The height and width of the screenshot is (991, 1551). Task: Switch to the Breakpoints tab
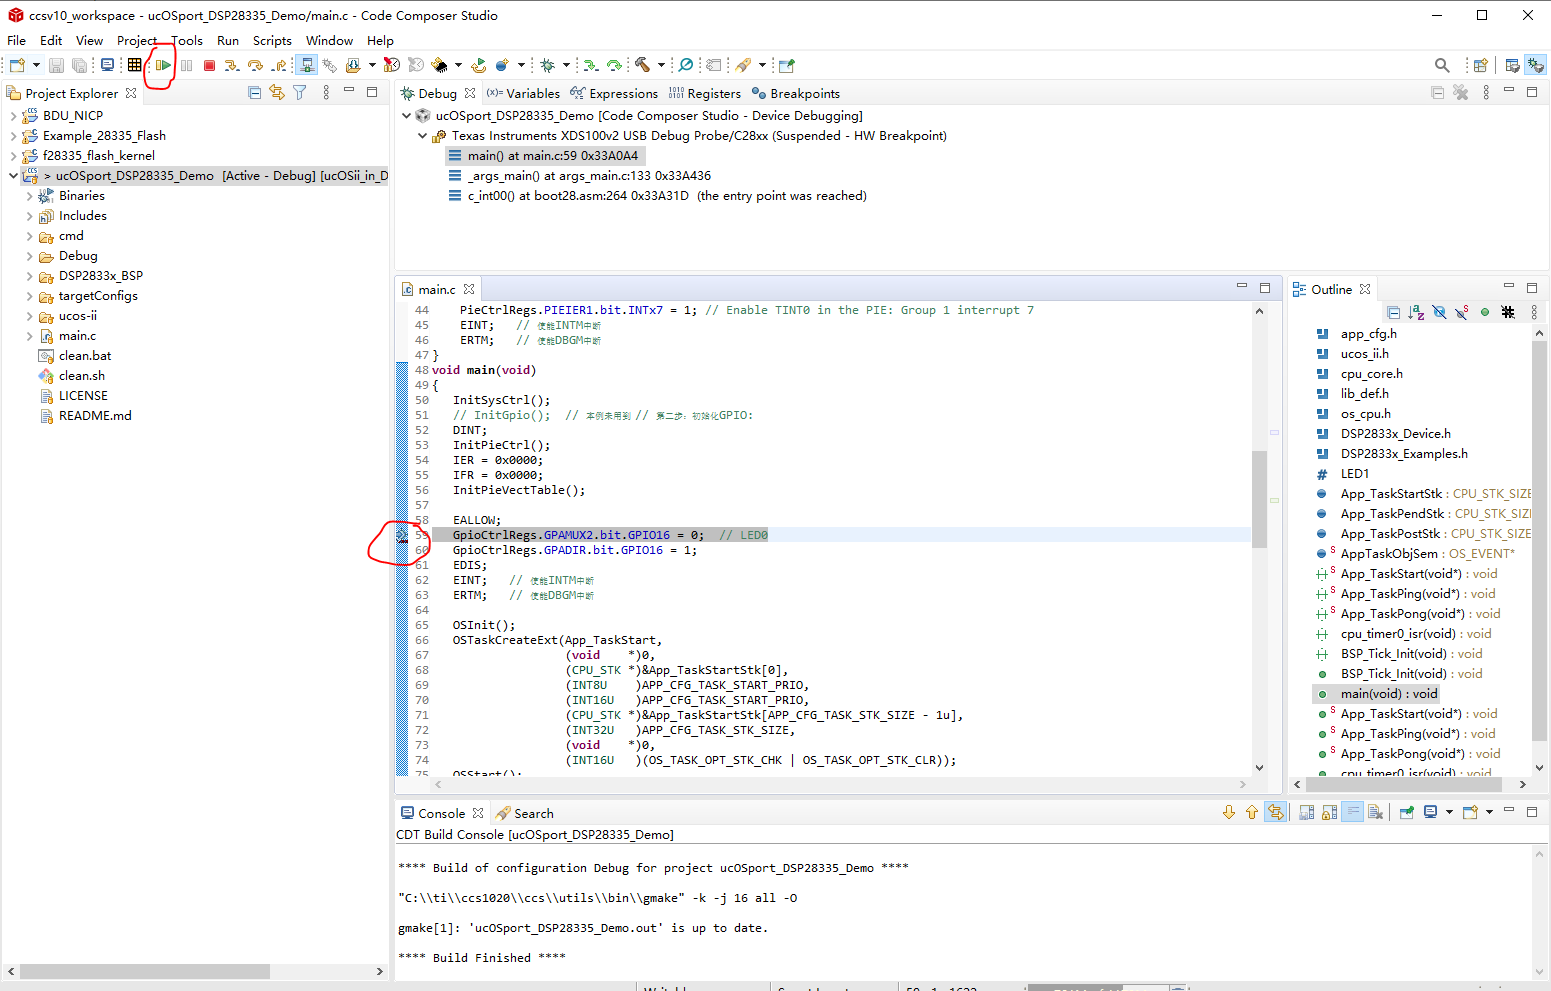pyautogui.click(x=796, y=93)
